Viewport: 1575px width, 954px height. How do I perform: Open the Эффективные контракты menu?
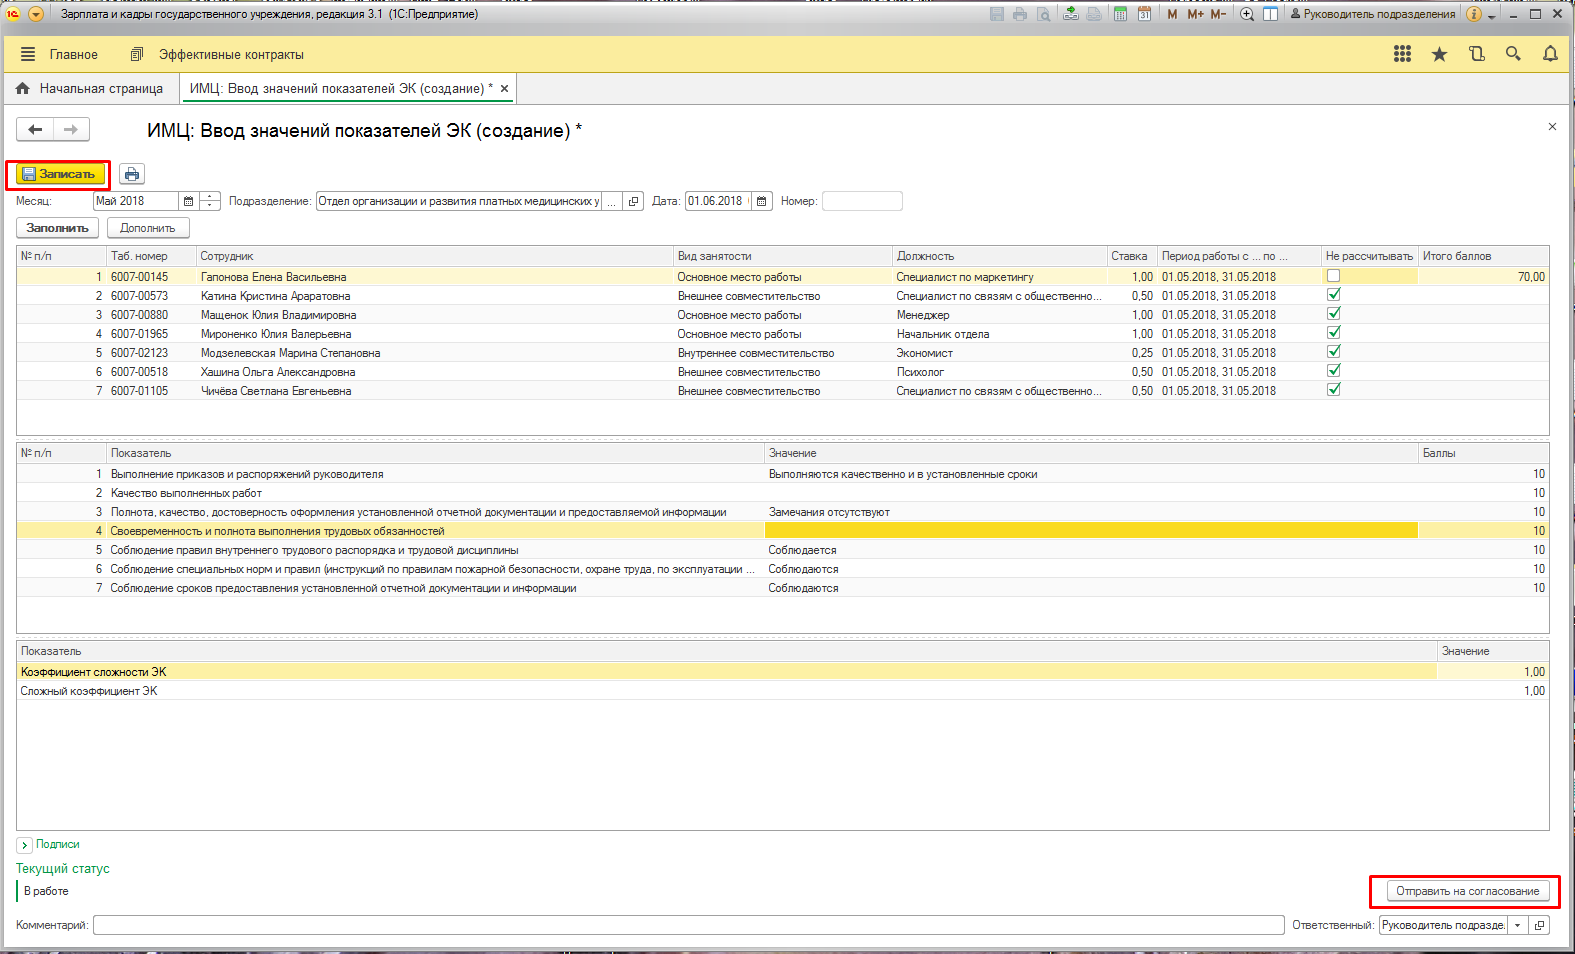230,54
